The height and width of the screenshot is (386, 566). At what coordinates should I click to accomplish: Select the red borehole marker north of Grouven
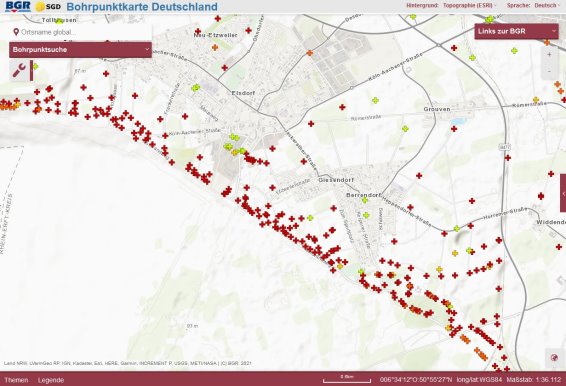point(454,48)
